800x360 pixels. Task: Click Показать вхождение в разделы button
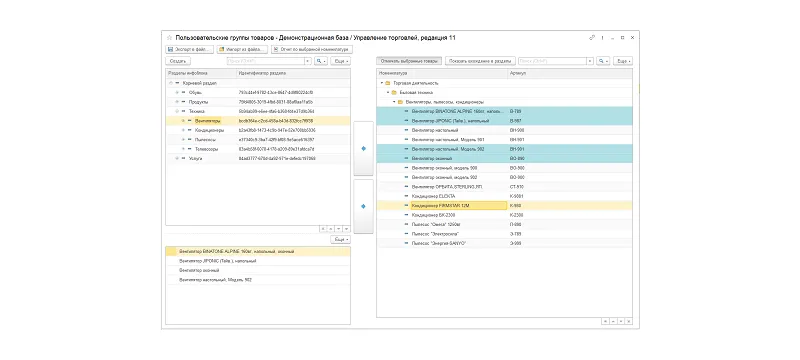point(480,61)
